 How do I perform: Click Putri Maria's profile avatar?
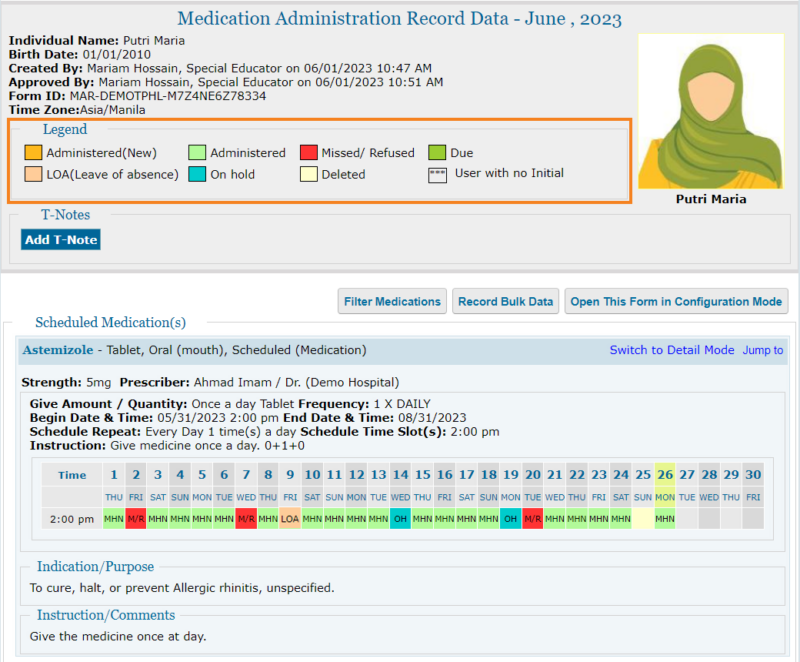point(711,112)
